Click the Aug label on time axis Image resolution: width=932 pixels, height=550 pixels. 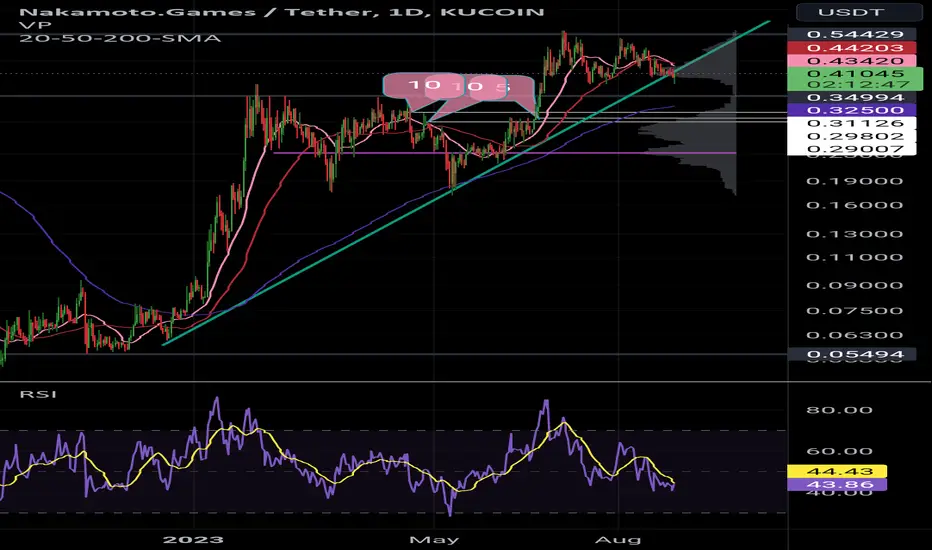[x=618, y=539]
